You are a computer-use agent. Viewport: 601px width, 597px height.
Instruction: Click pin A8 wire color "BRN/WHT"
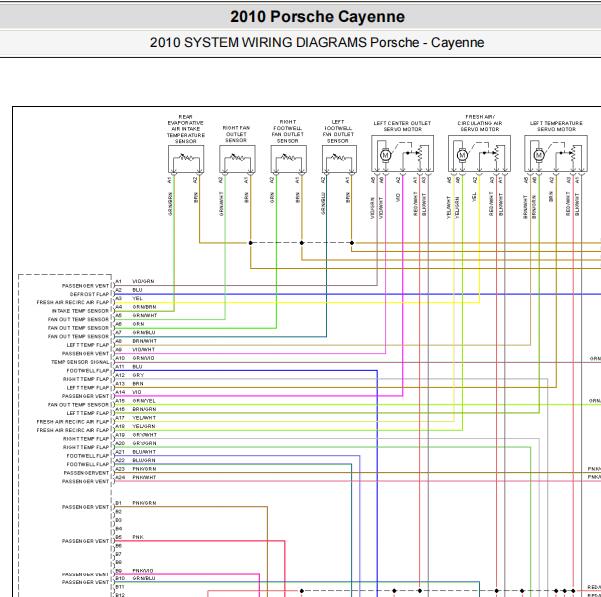[x=145, y=341]
